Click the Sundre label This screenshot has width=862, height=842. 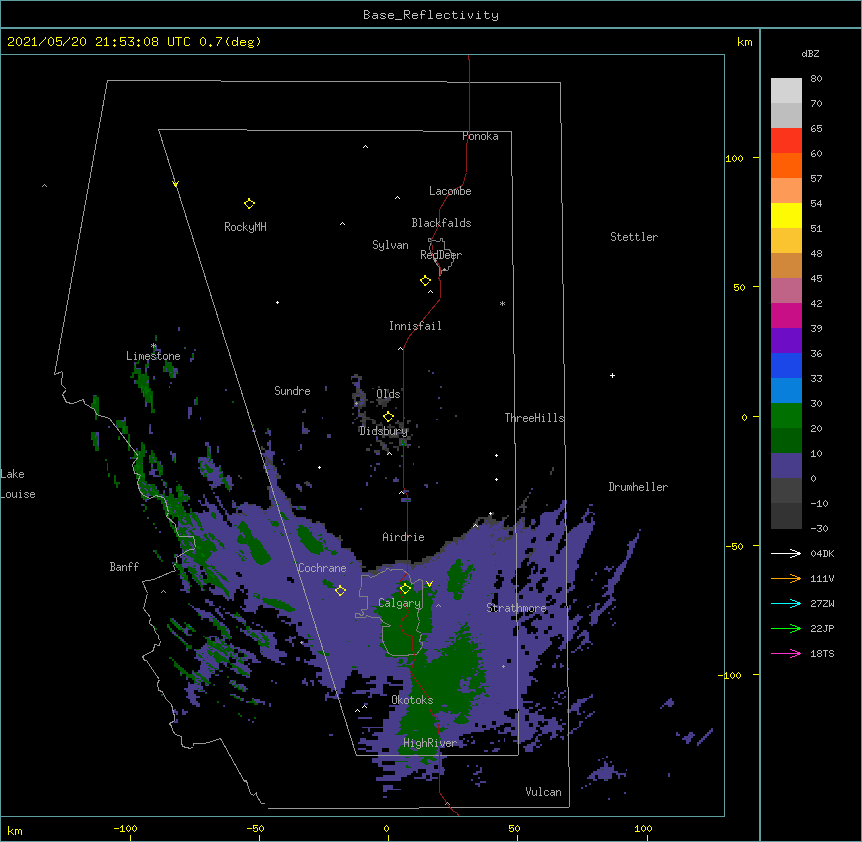[292, 391]
